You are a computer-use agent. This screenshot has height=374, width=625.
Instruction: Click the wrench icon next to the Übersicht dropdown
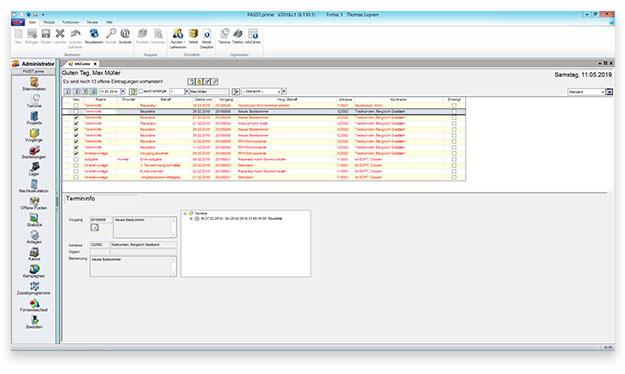pos(236,92)
